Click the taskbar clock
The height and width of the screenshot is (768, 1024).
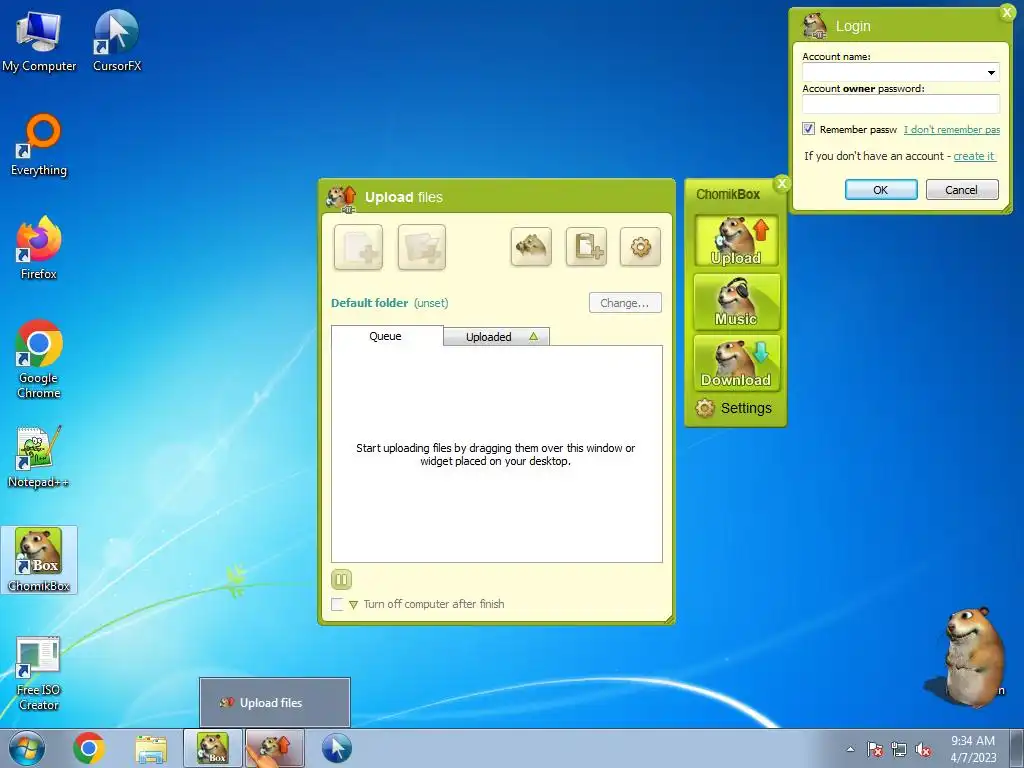(x=973, y=749)
